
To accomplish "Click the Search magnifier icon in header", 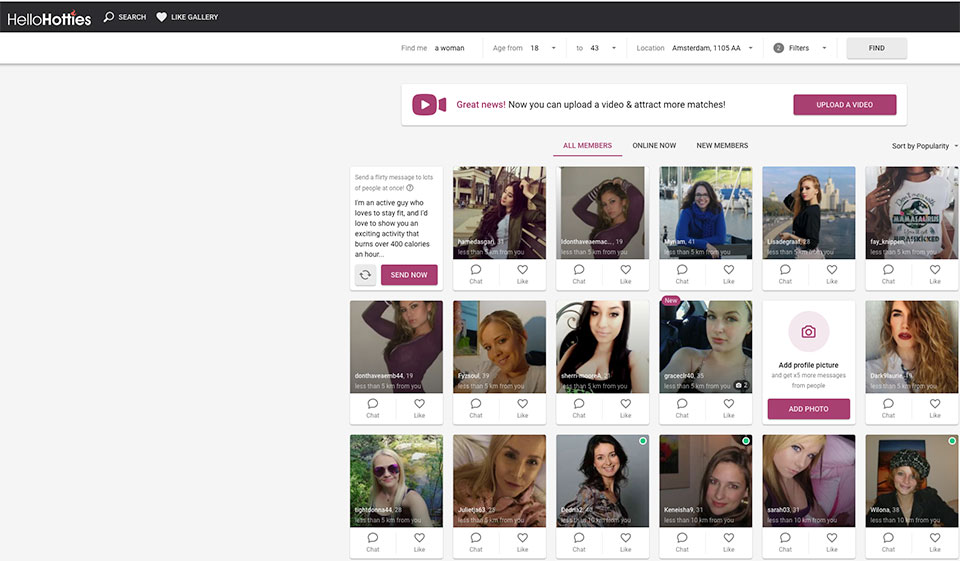I will point(109,17).
